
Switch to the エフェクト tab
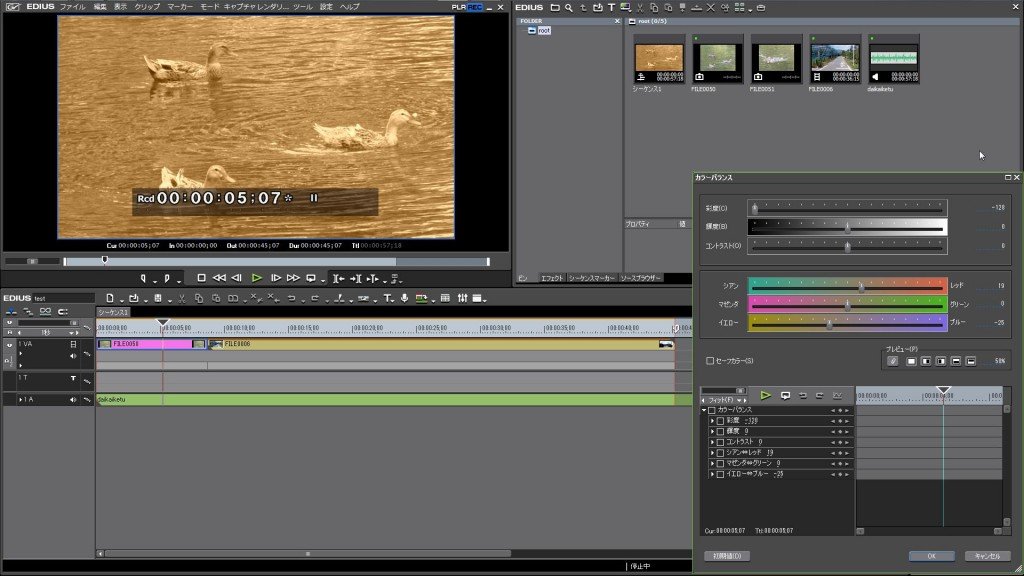pyautogui.click(x=552, y=278)
